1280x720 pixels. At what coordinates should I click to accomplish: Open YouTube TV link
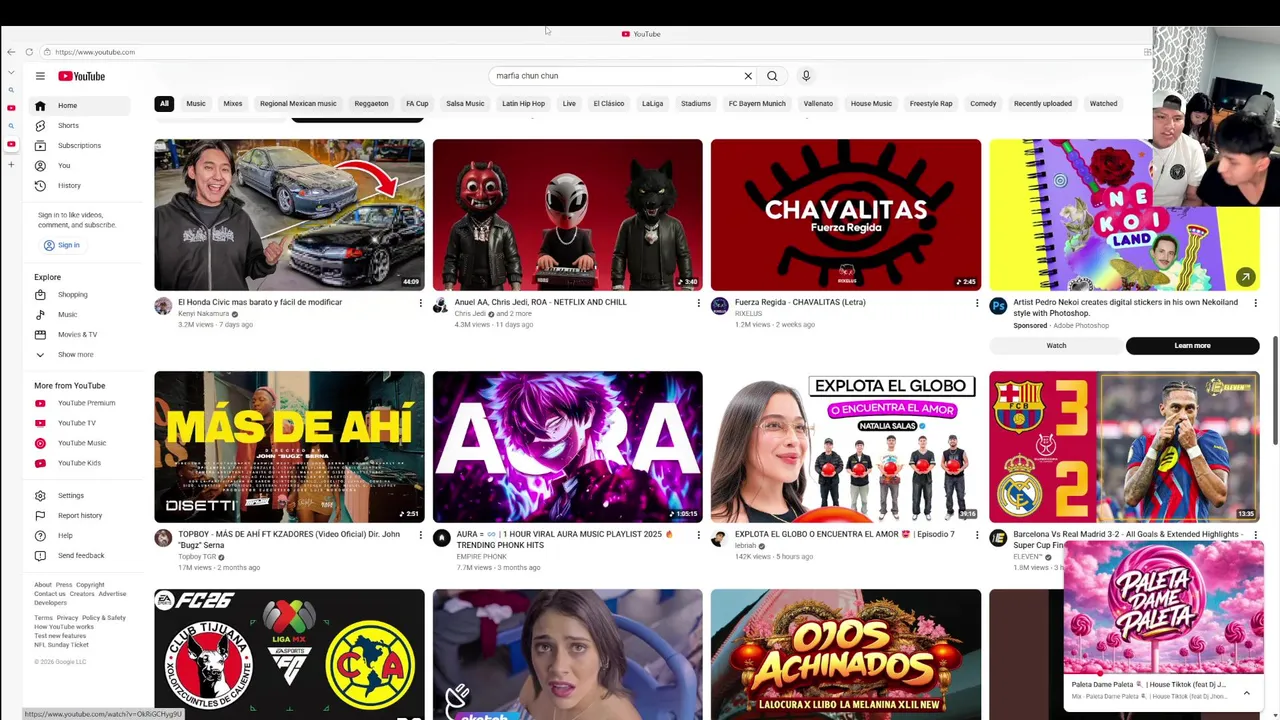[80, 423]
